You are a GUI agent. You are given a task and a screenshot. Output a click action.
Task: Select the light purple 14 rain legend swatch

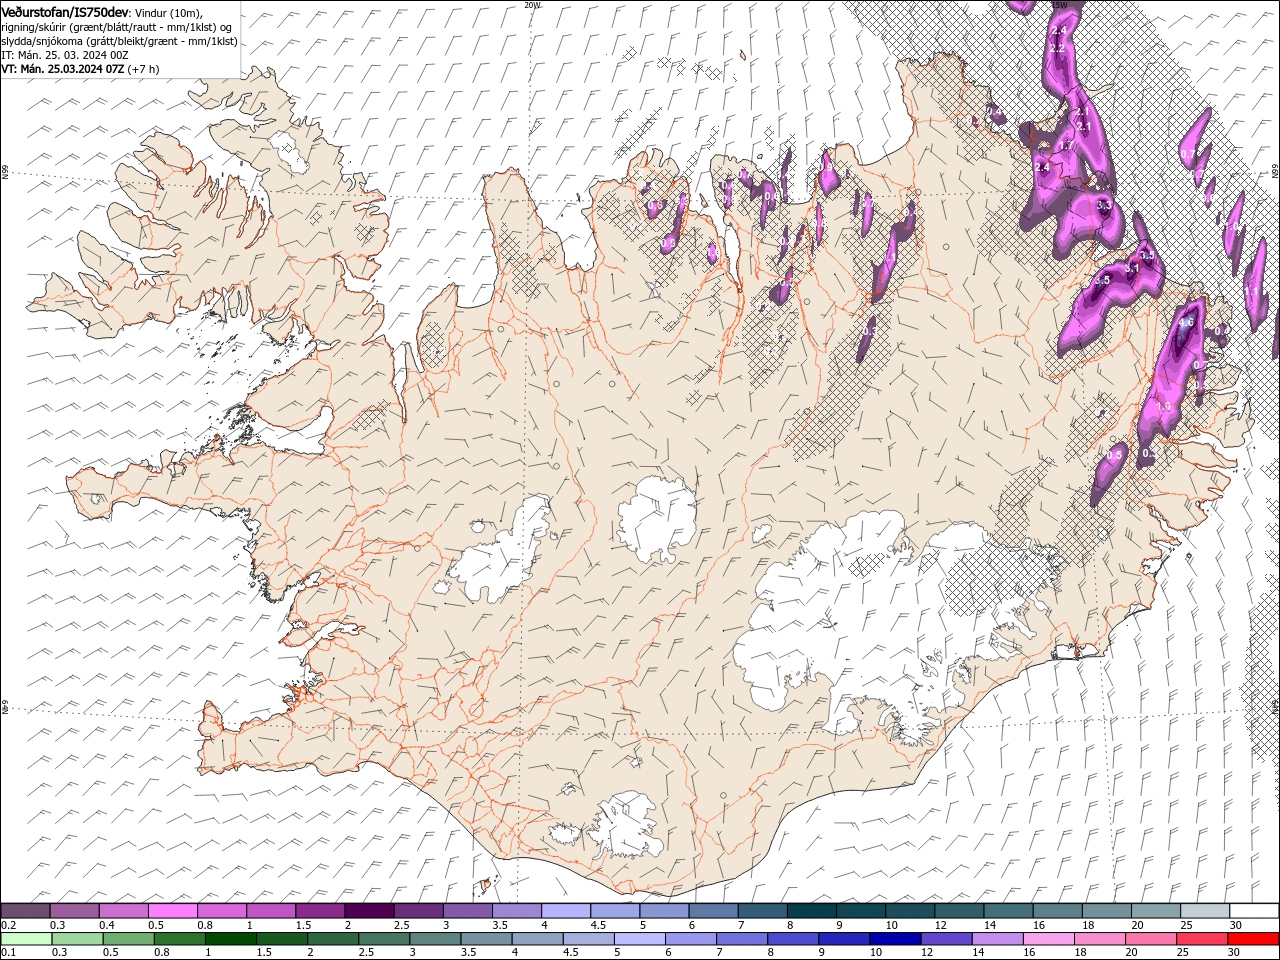998,939
